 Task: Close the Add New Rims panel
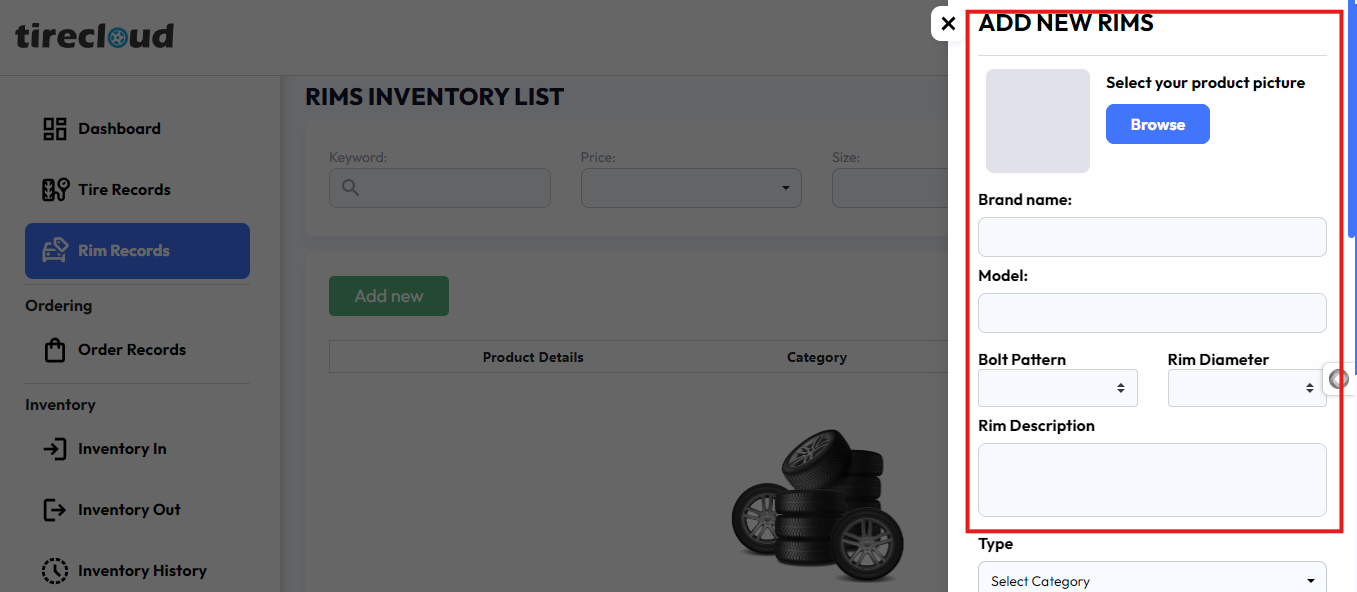(948, 24)
